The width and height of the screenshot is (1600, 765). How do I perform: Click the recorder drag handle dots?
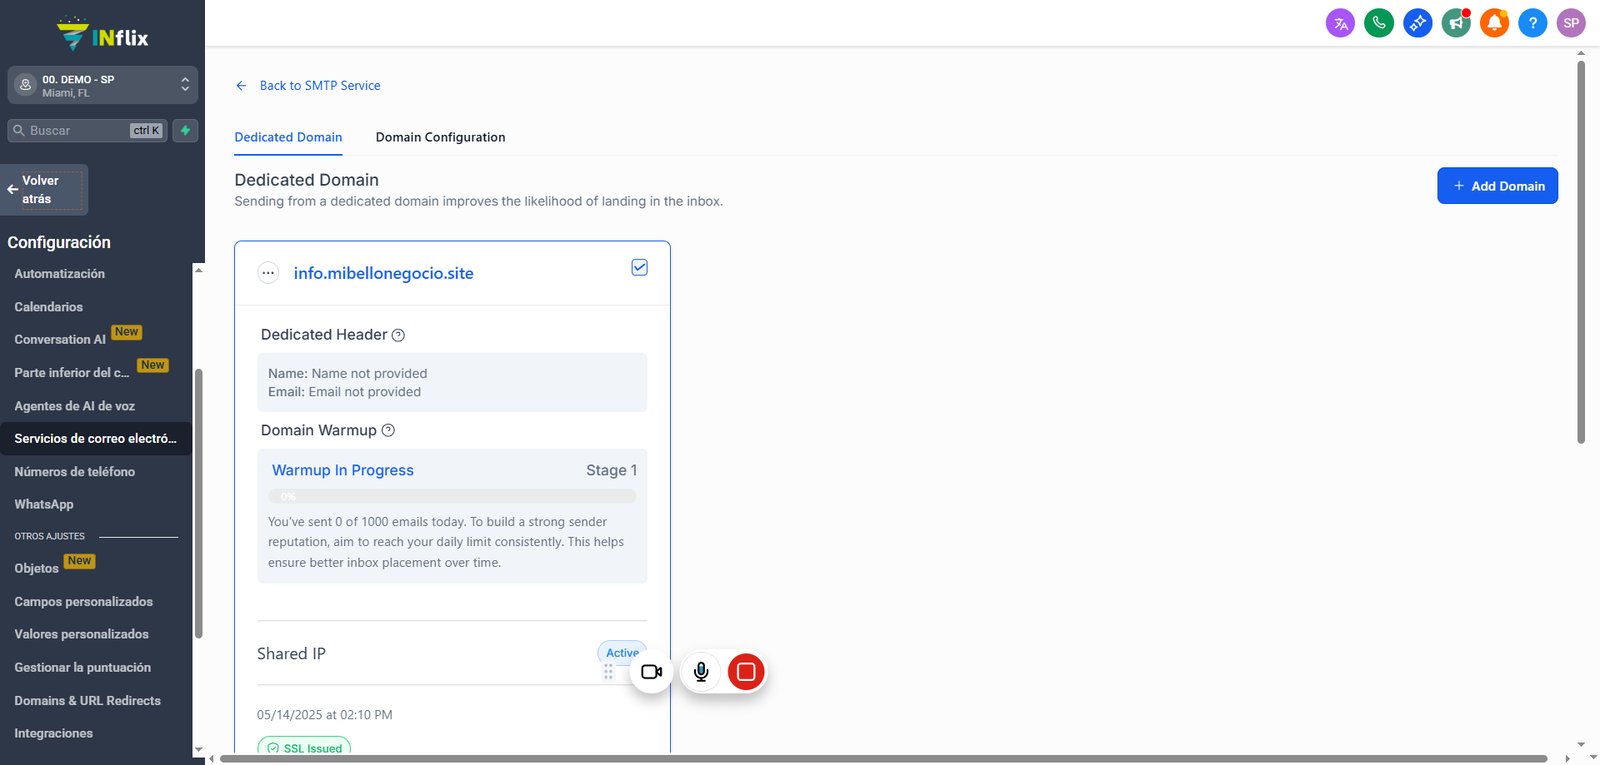[608, 672]
